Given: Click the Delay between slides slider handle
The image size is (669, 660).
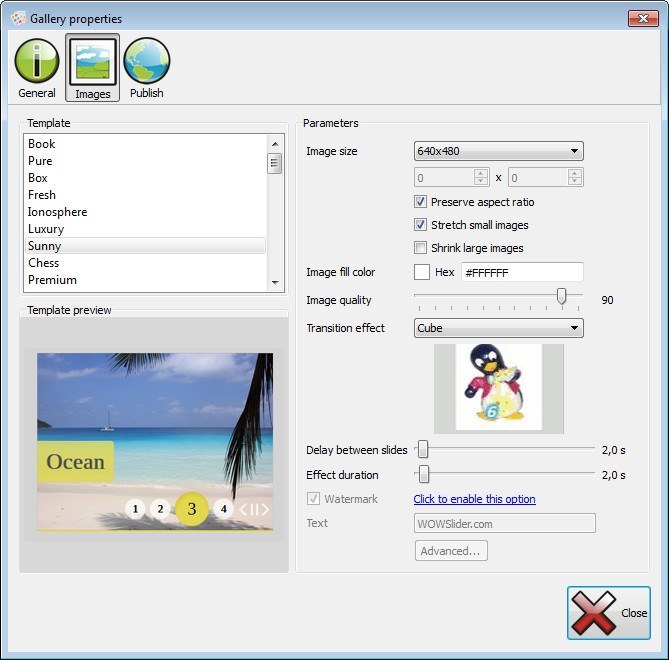Looking at the screenshot, I should pyautogui.click(x=423, y=450).
